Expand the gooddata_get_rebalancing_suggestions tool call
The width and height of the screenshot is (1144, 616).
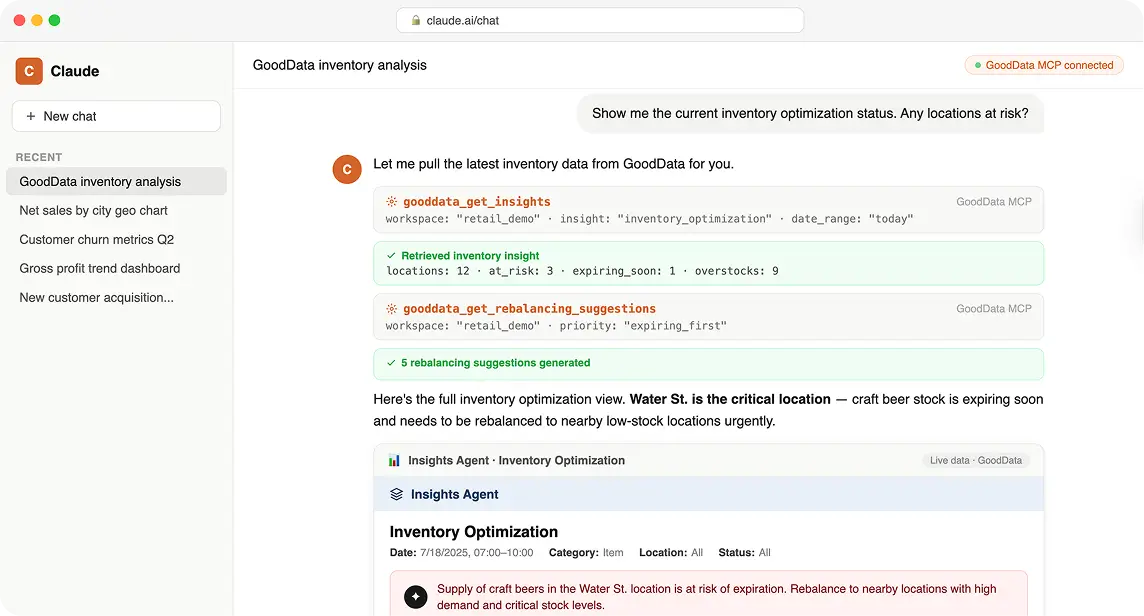click(708, 317)
